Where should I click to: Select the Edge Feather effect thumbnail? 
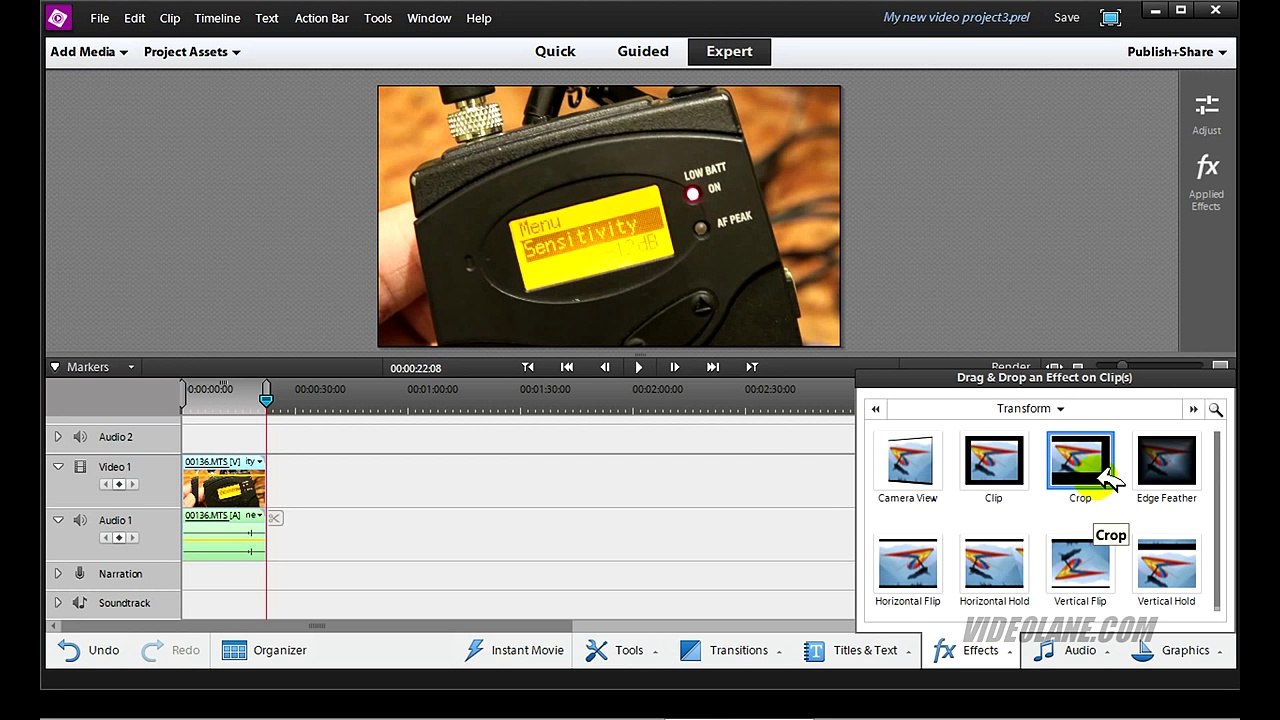[x=1166, y=461]
